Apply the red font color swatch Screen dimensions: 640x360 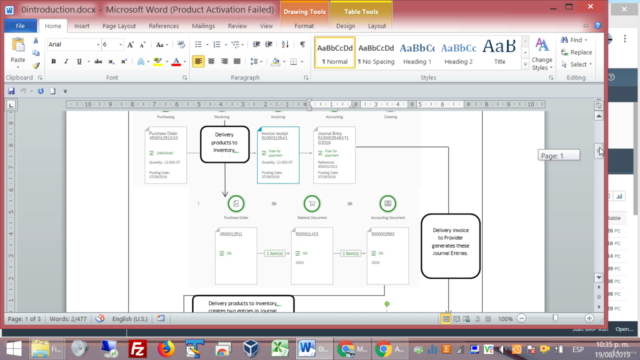point(176,62)
